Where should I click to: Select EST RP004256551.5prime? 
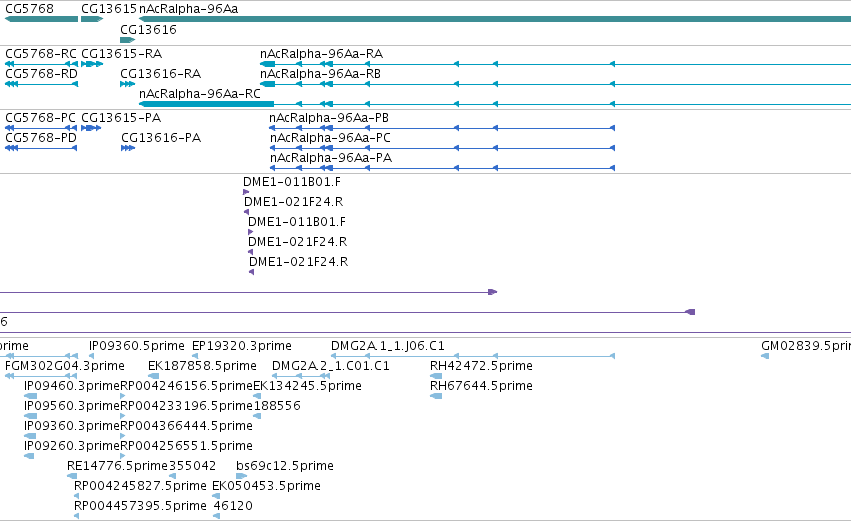tap(186, 446)
